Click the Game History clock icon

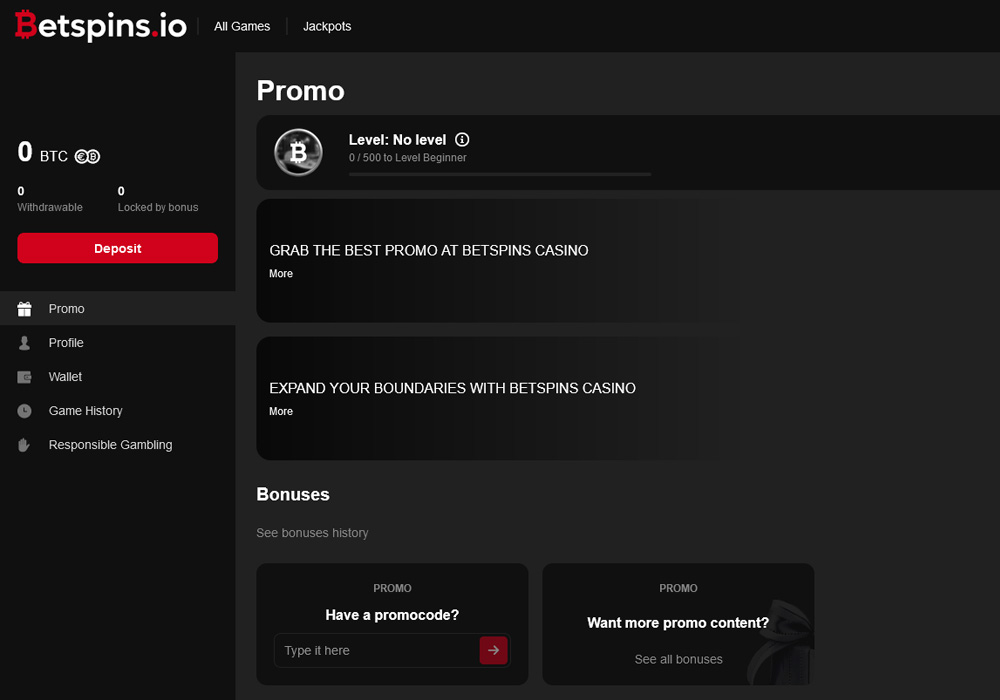click(24, 411)
